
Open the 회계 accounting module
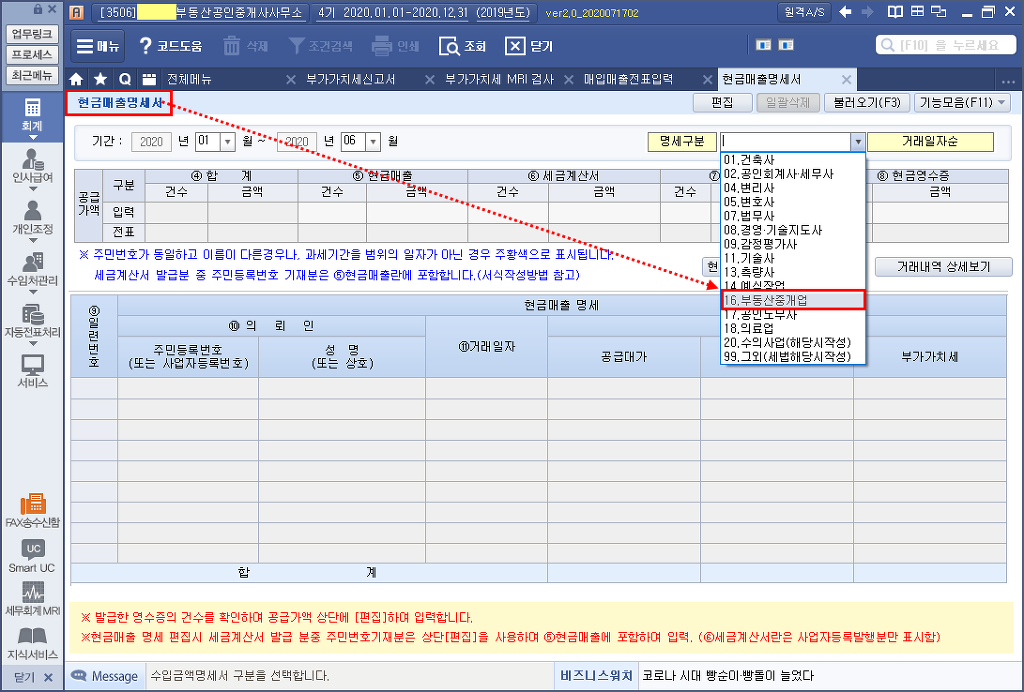coord(32,116)
